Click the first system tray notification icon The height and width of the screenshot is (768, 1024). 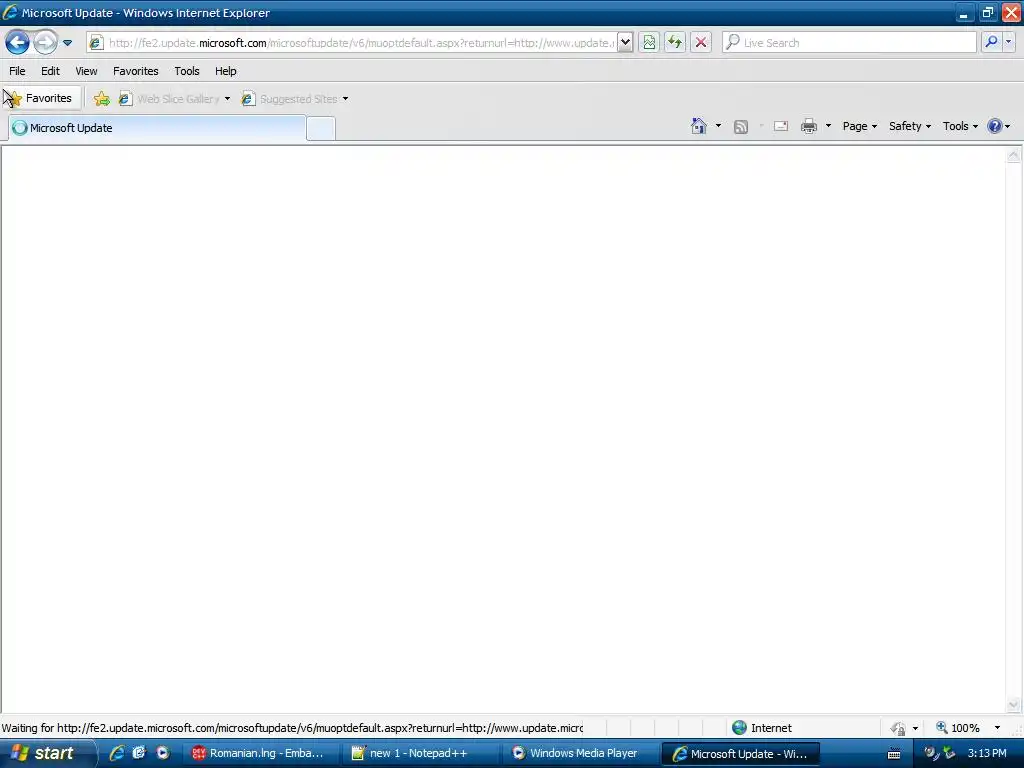931,753
